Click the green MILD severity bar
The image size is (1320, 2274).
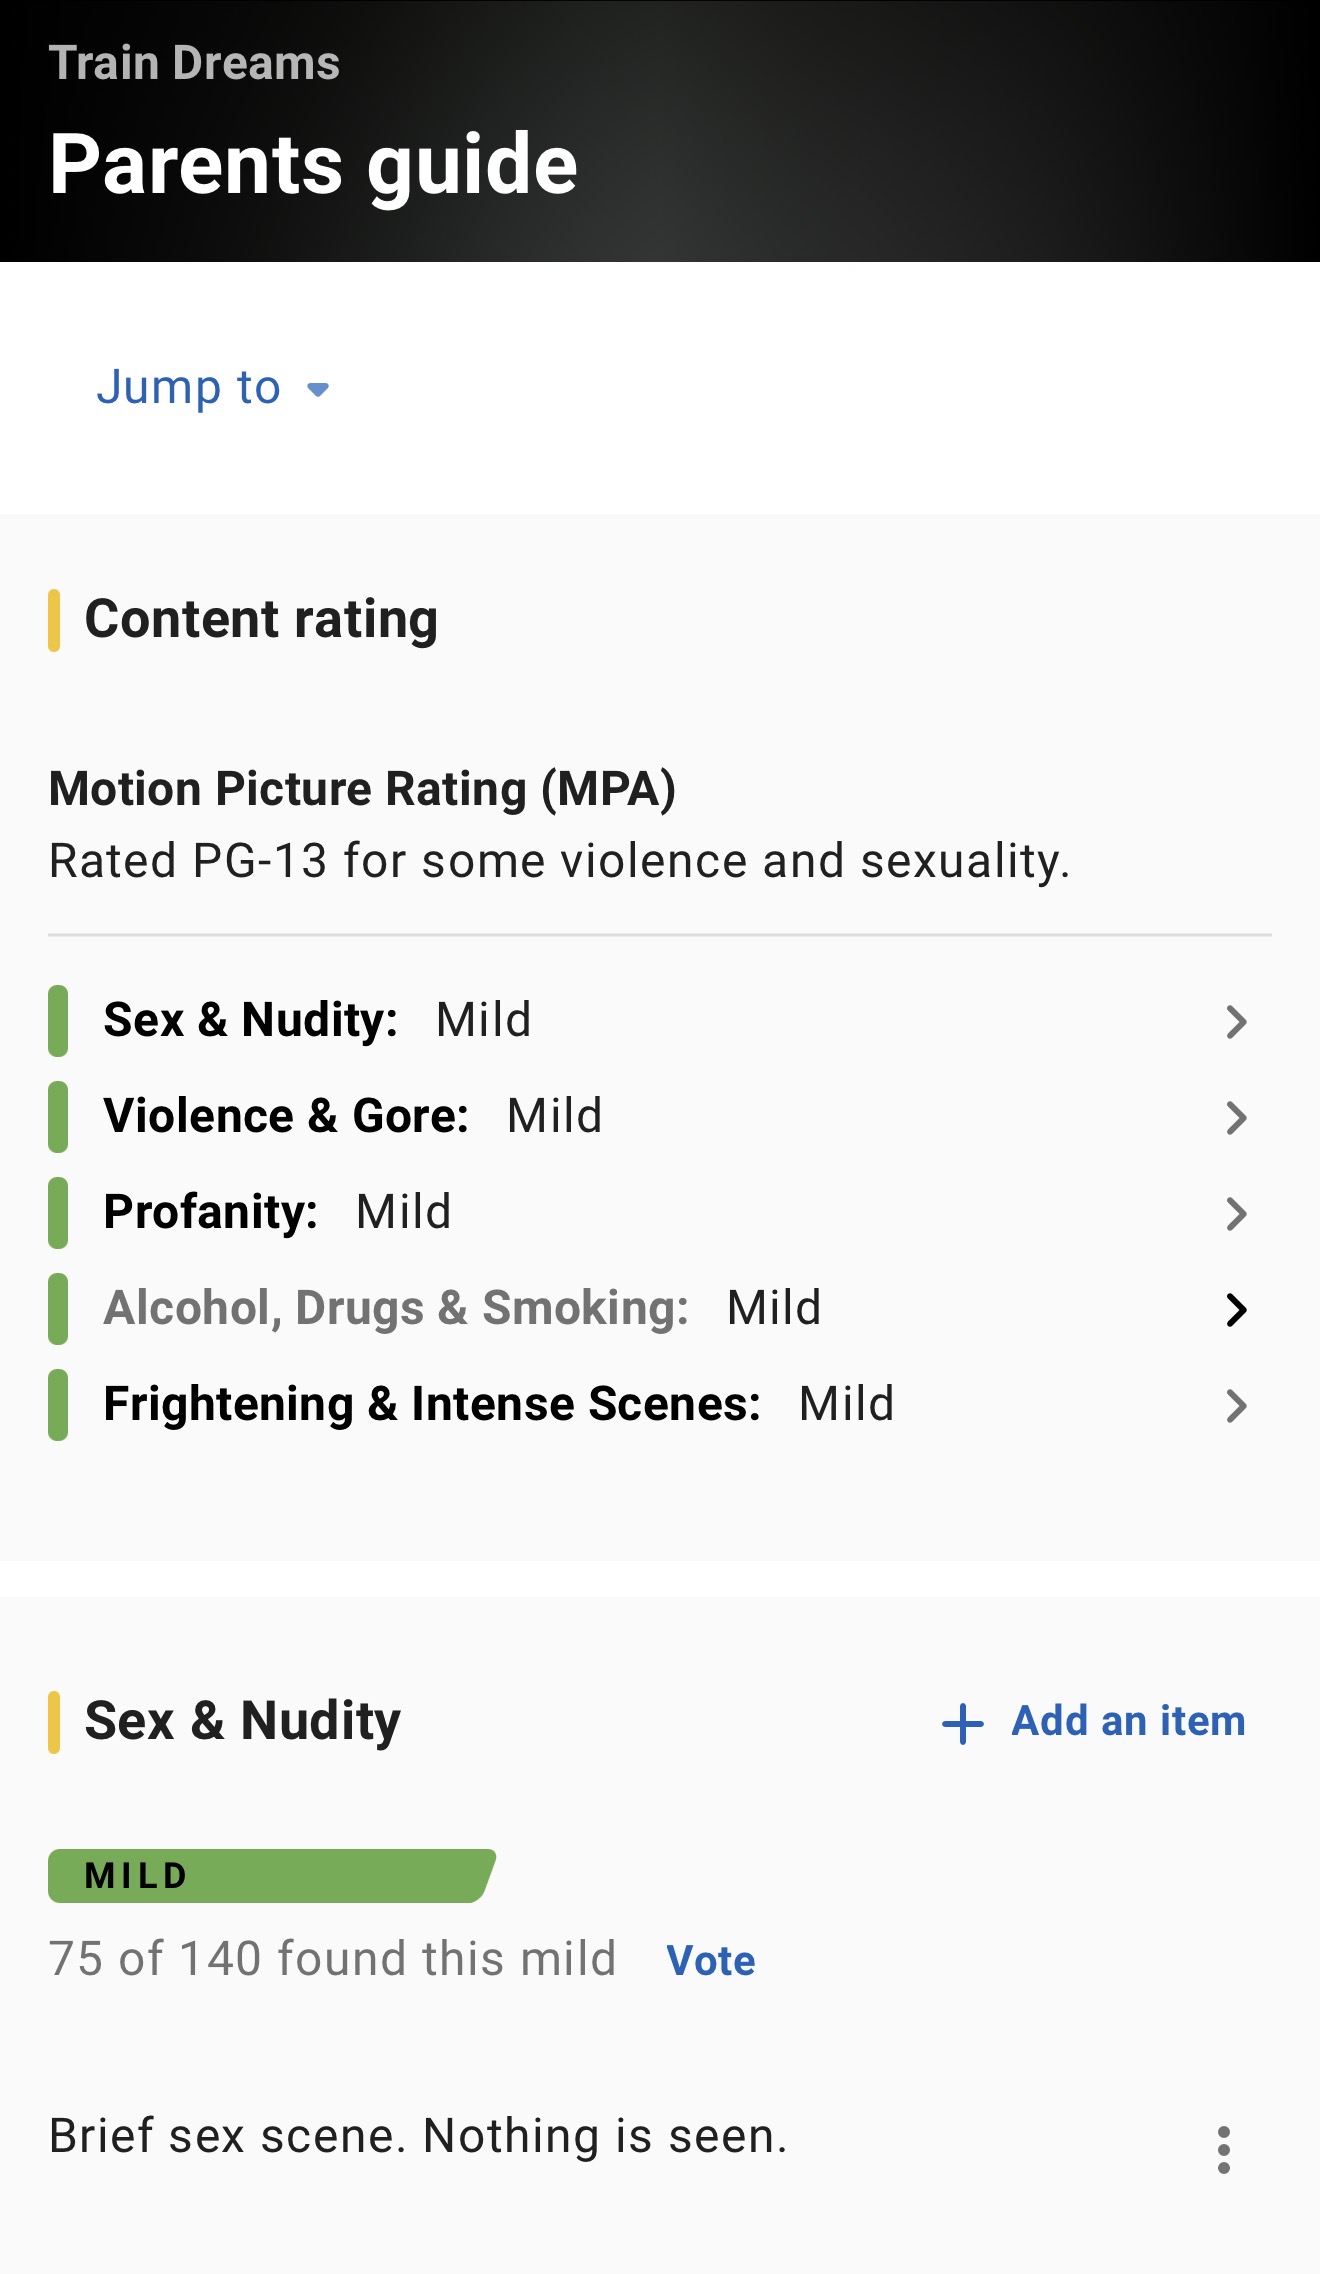tap(270, 1876)
